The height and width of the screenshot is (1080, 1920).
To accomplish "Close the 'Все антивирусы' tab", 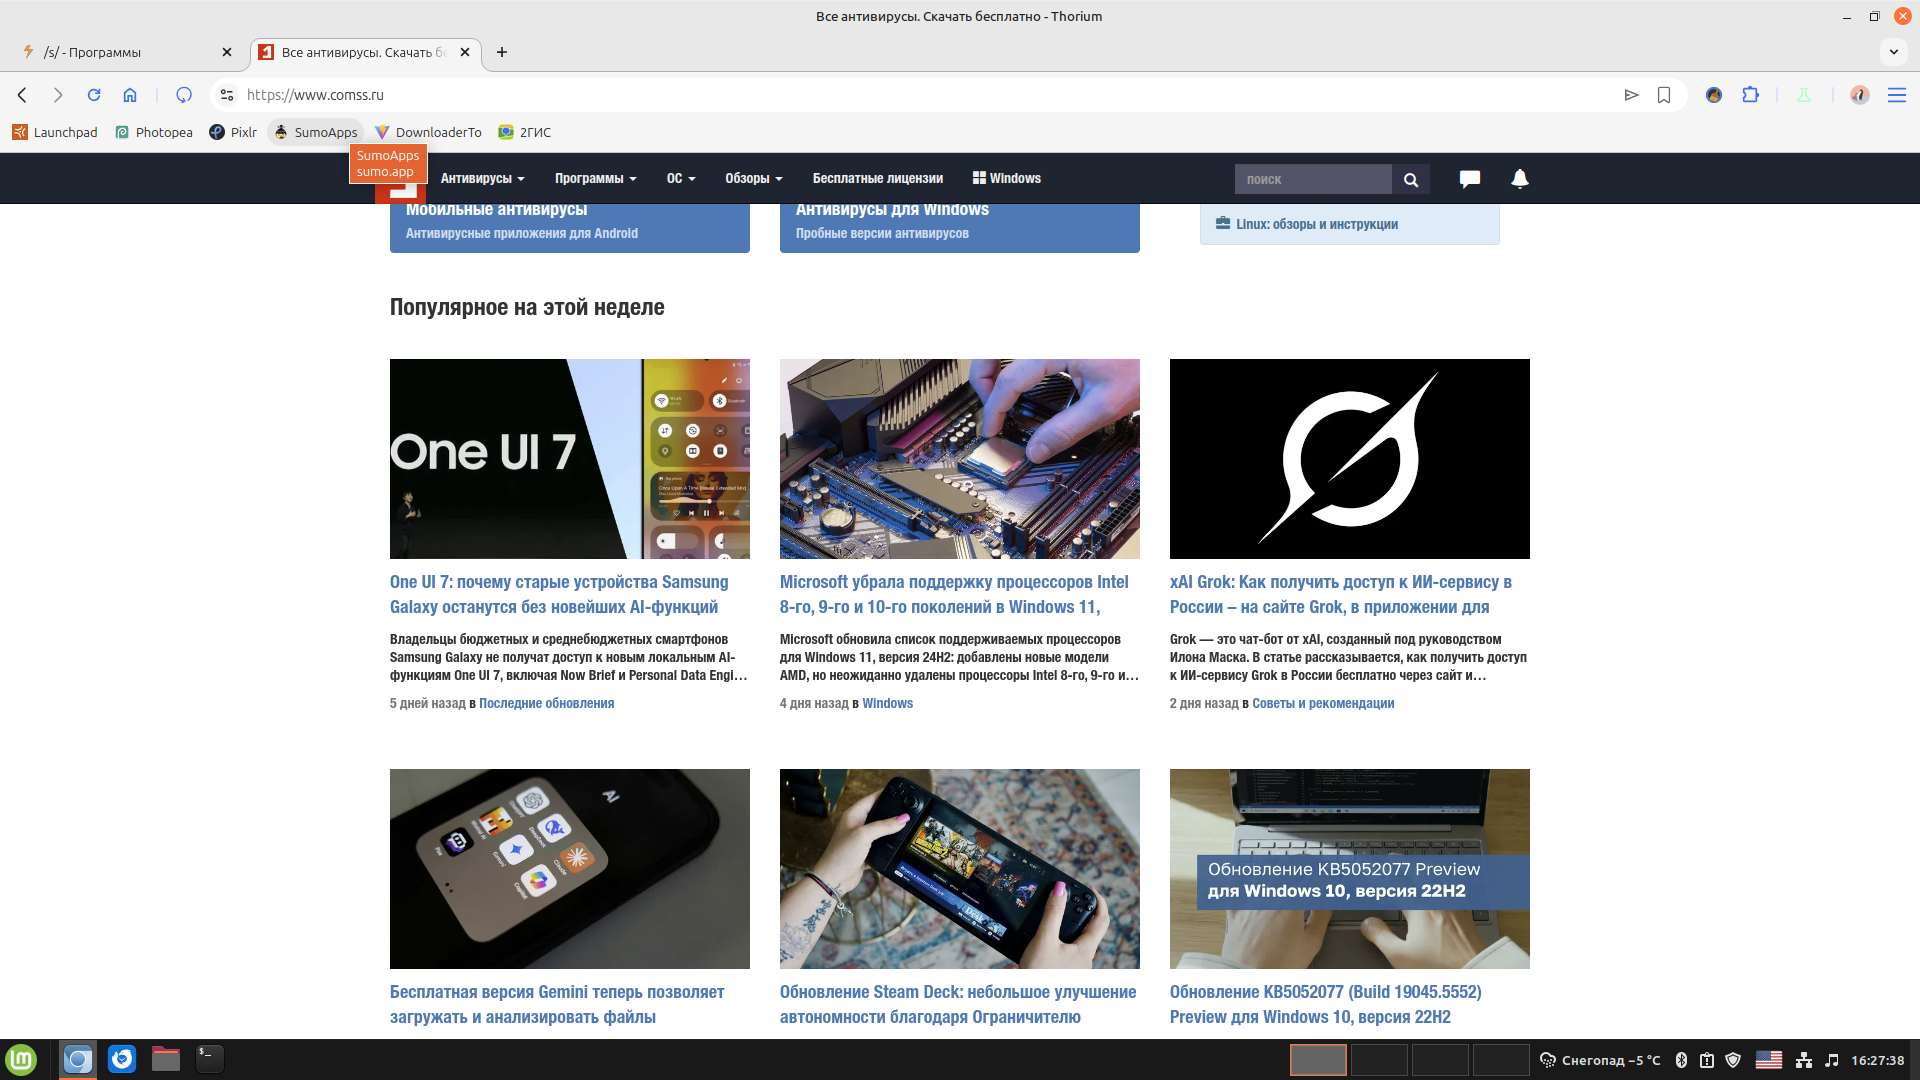I will click(x=465, y=52).
